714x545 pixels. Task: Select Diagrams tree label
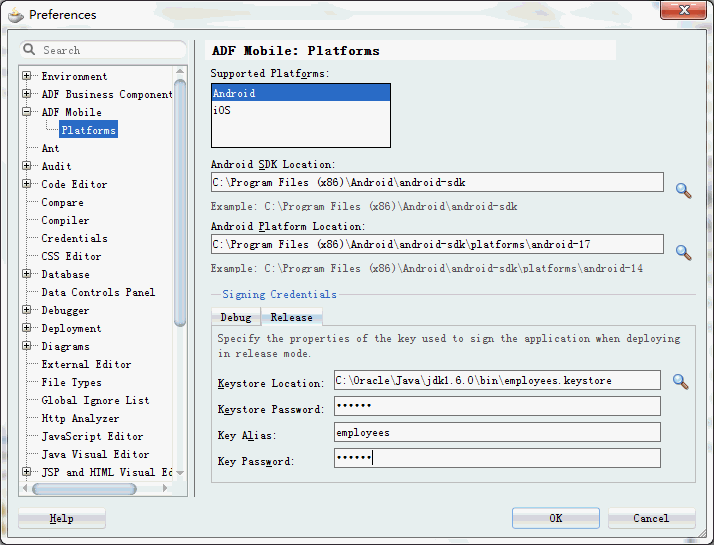(65, 346)
